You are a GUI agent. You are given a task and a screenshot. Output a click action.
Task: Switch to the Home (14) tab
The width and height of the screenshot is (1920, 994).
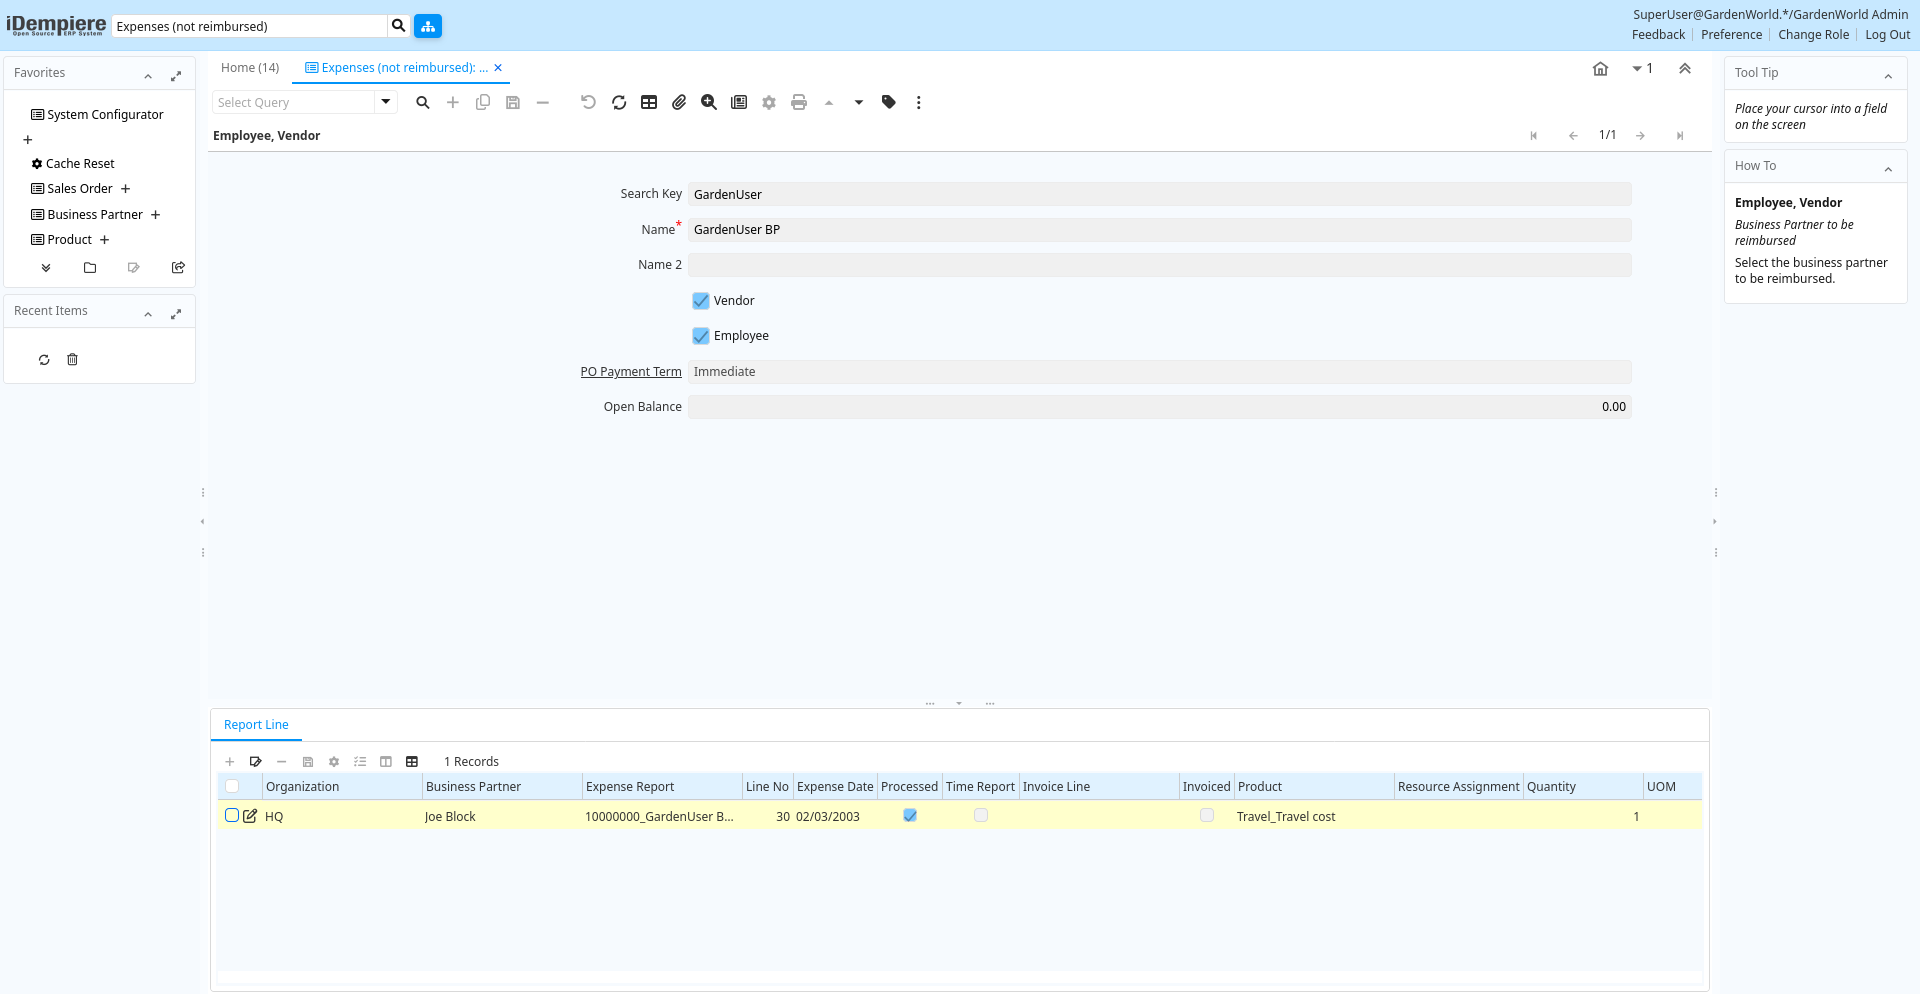(250, 68)
